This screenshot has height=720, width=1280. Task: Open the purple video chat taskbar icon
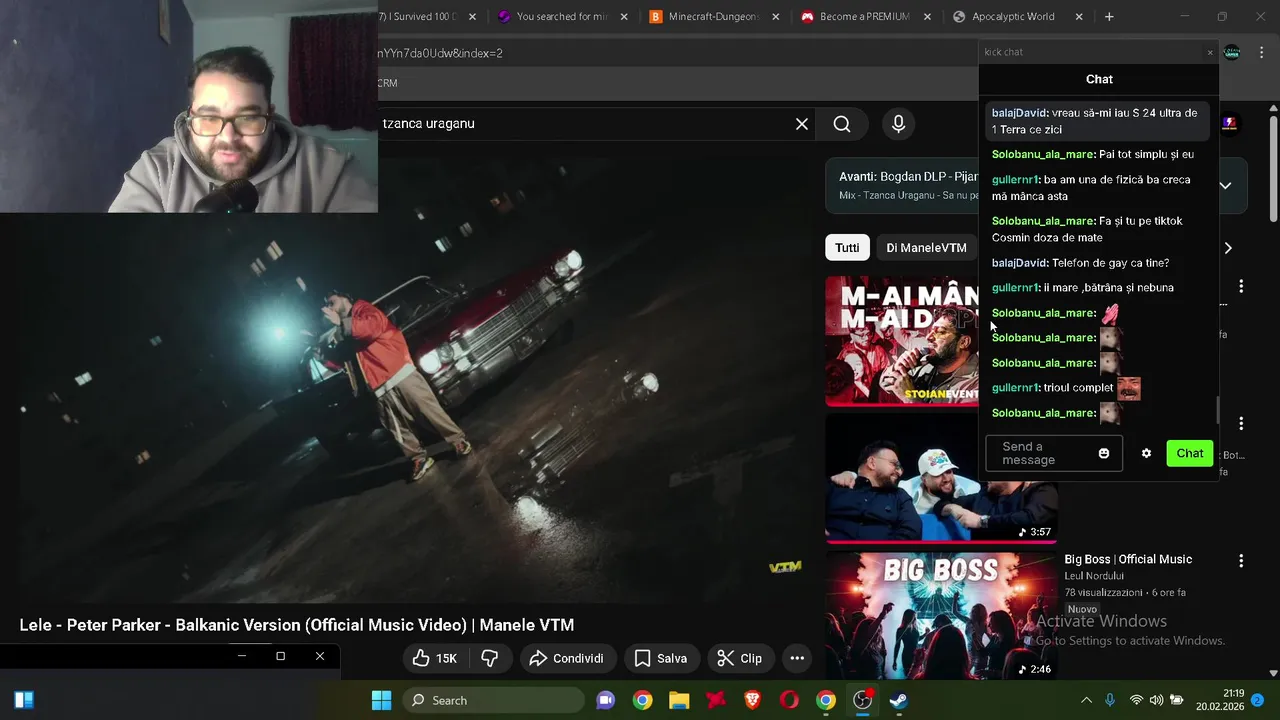point(605,700)
